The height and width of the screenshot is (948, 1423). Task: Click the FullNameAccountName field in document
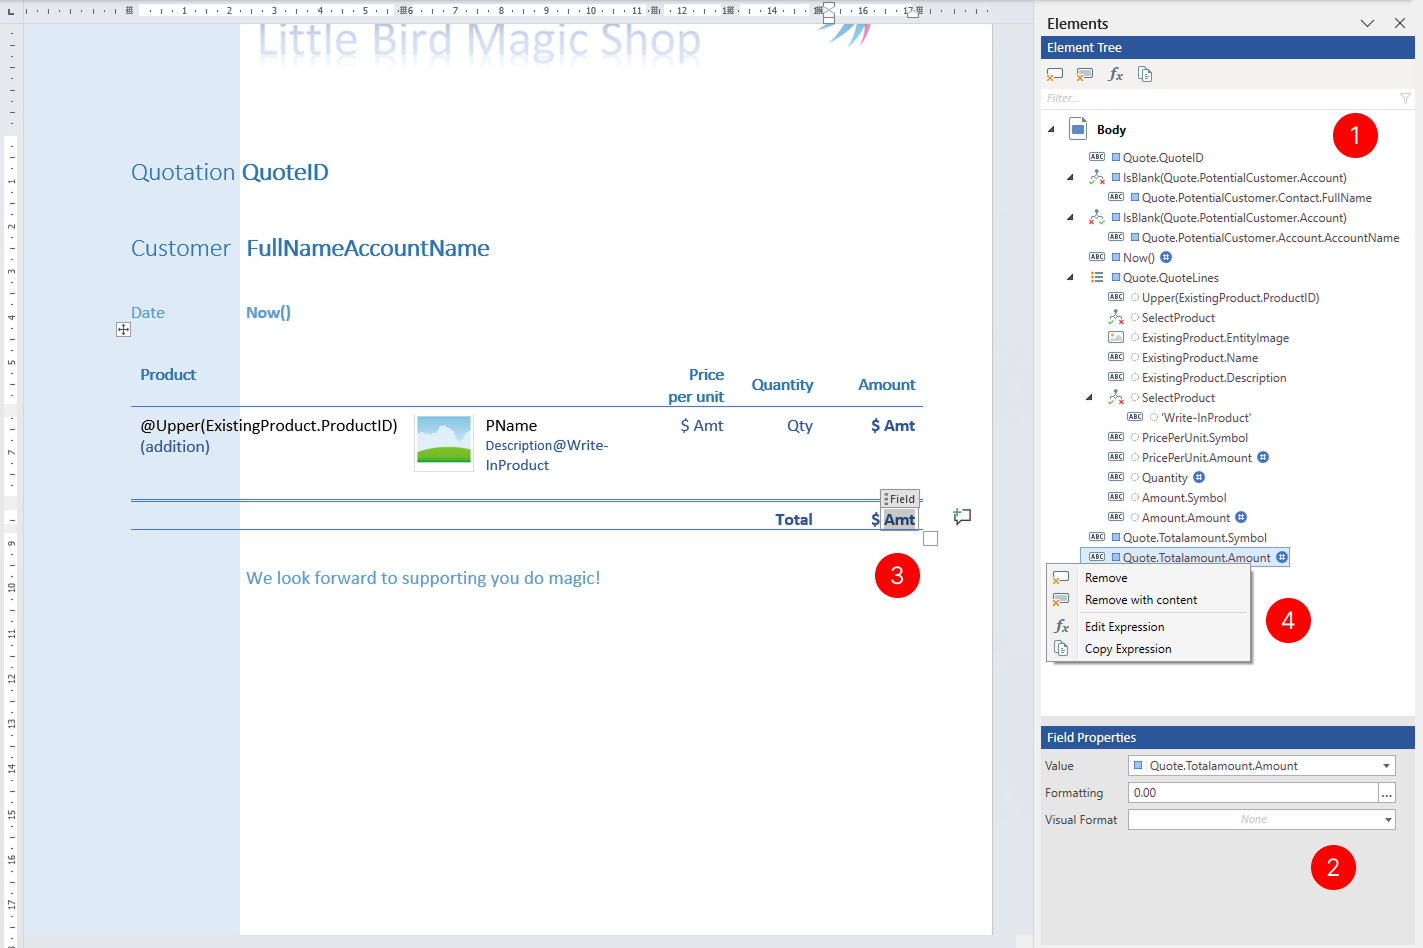pos(368,248)
